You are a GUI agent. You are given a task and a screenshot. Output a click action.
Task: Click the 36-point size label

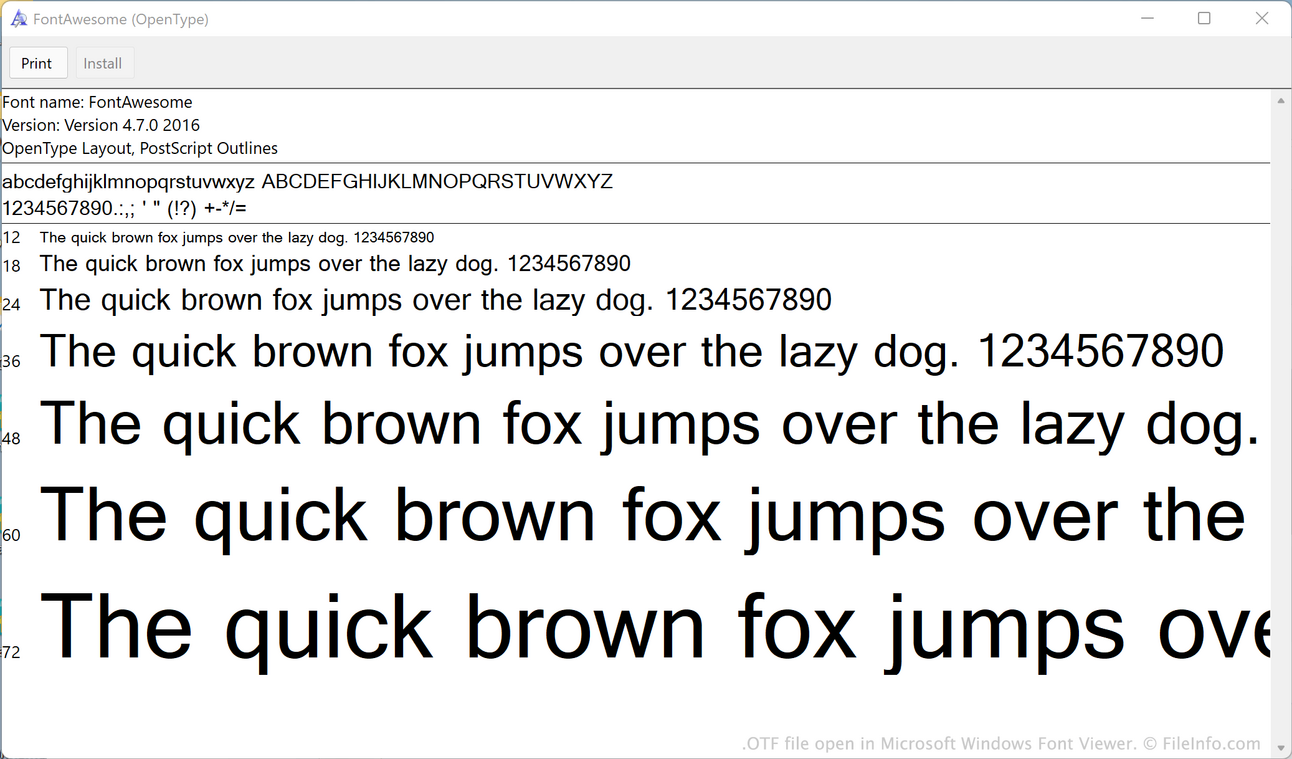click(11, 362)
